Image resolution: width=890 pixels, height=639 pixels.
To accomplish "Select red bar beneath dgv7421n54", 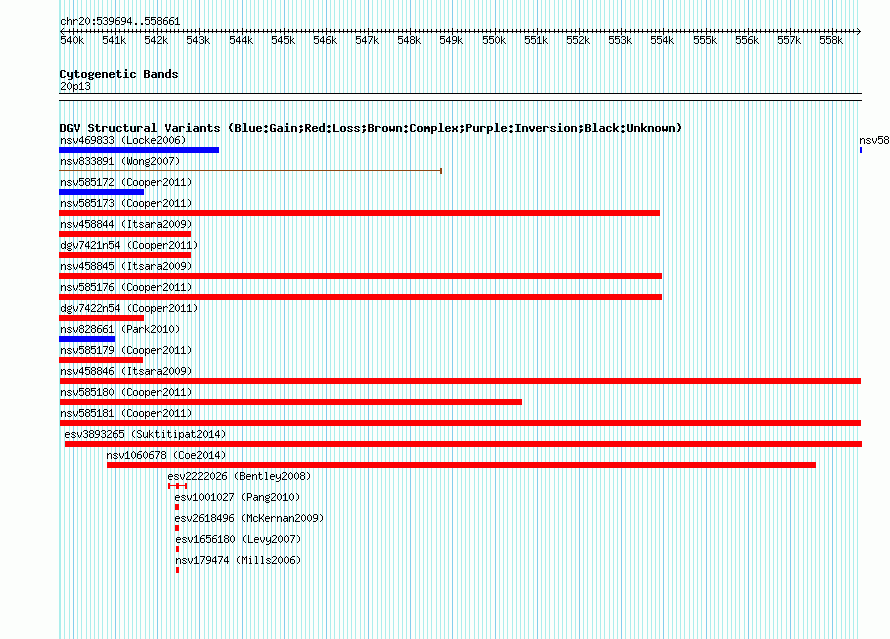I will tap(125, 255).
